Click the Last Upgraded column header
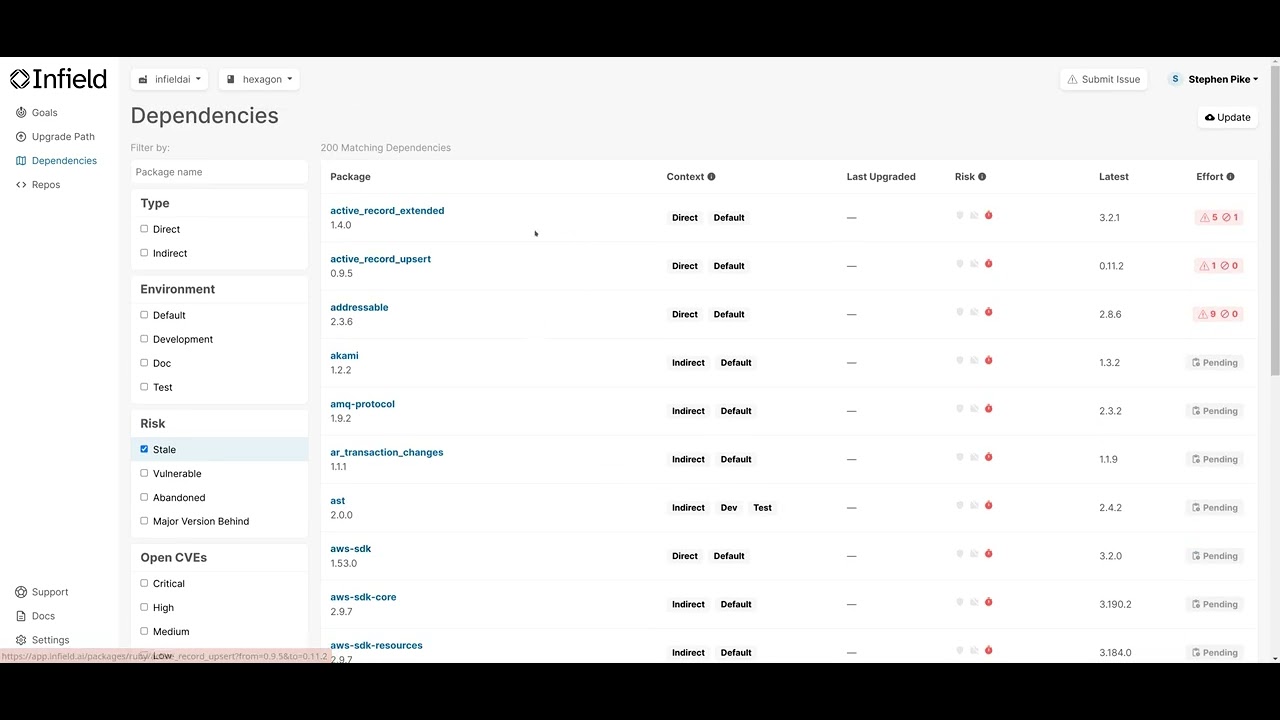This screenshot has height=720, width=1280. coord(881,177)
